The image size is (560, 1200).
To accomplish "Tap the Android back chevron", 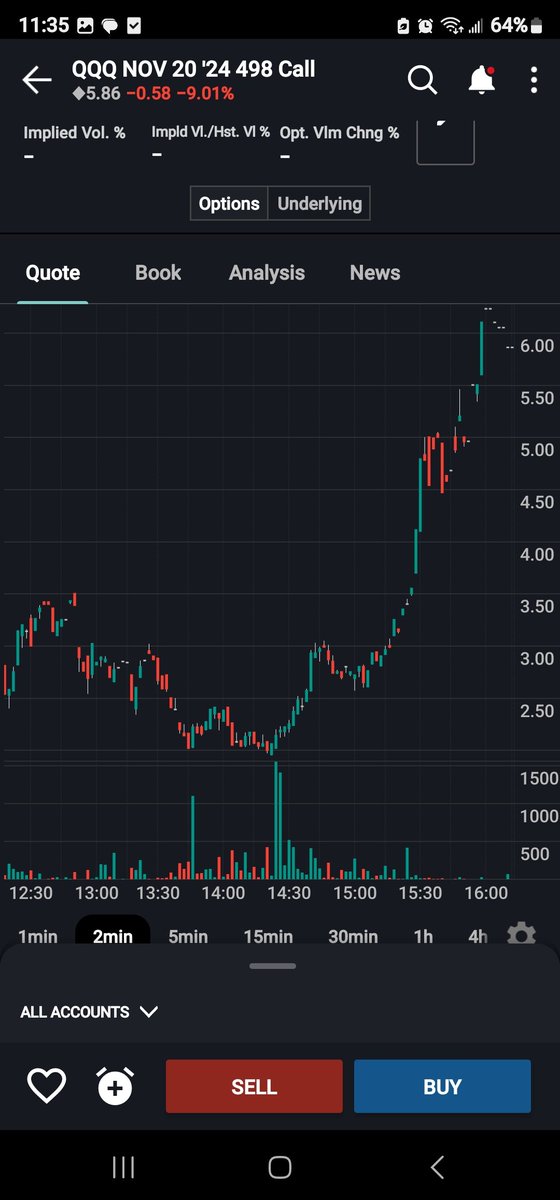I will pos(437,1166).
